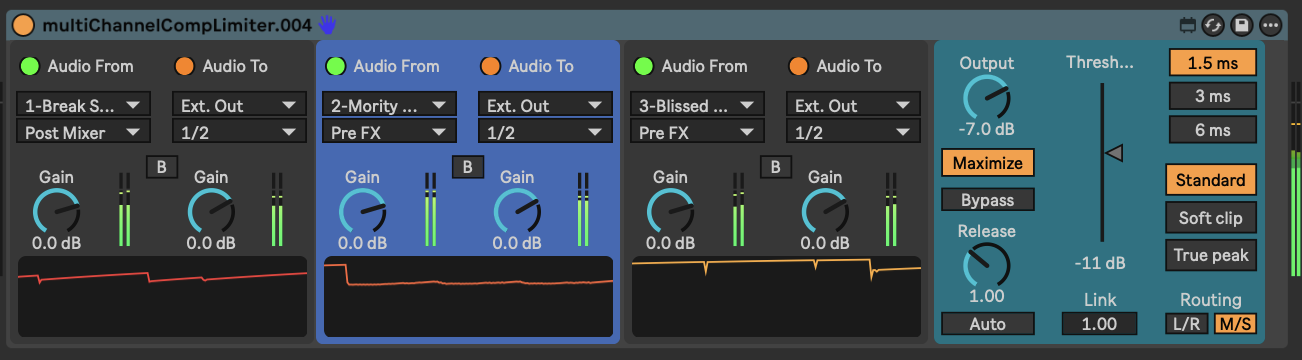
Task: Switch the Auto release toggle
Action: pyautogui.click(x=987, y=324)
